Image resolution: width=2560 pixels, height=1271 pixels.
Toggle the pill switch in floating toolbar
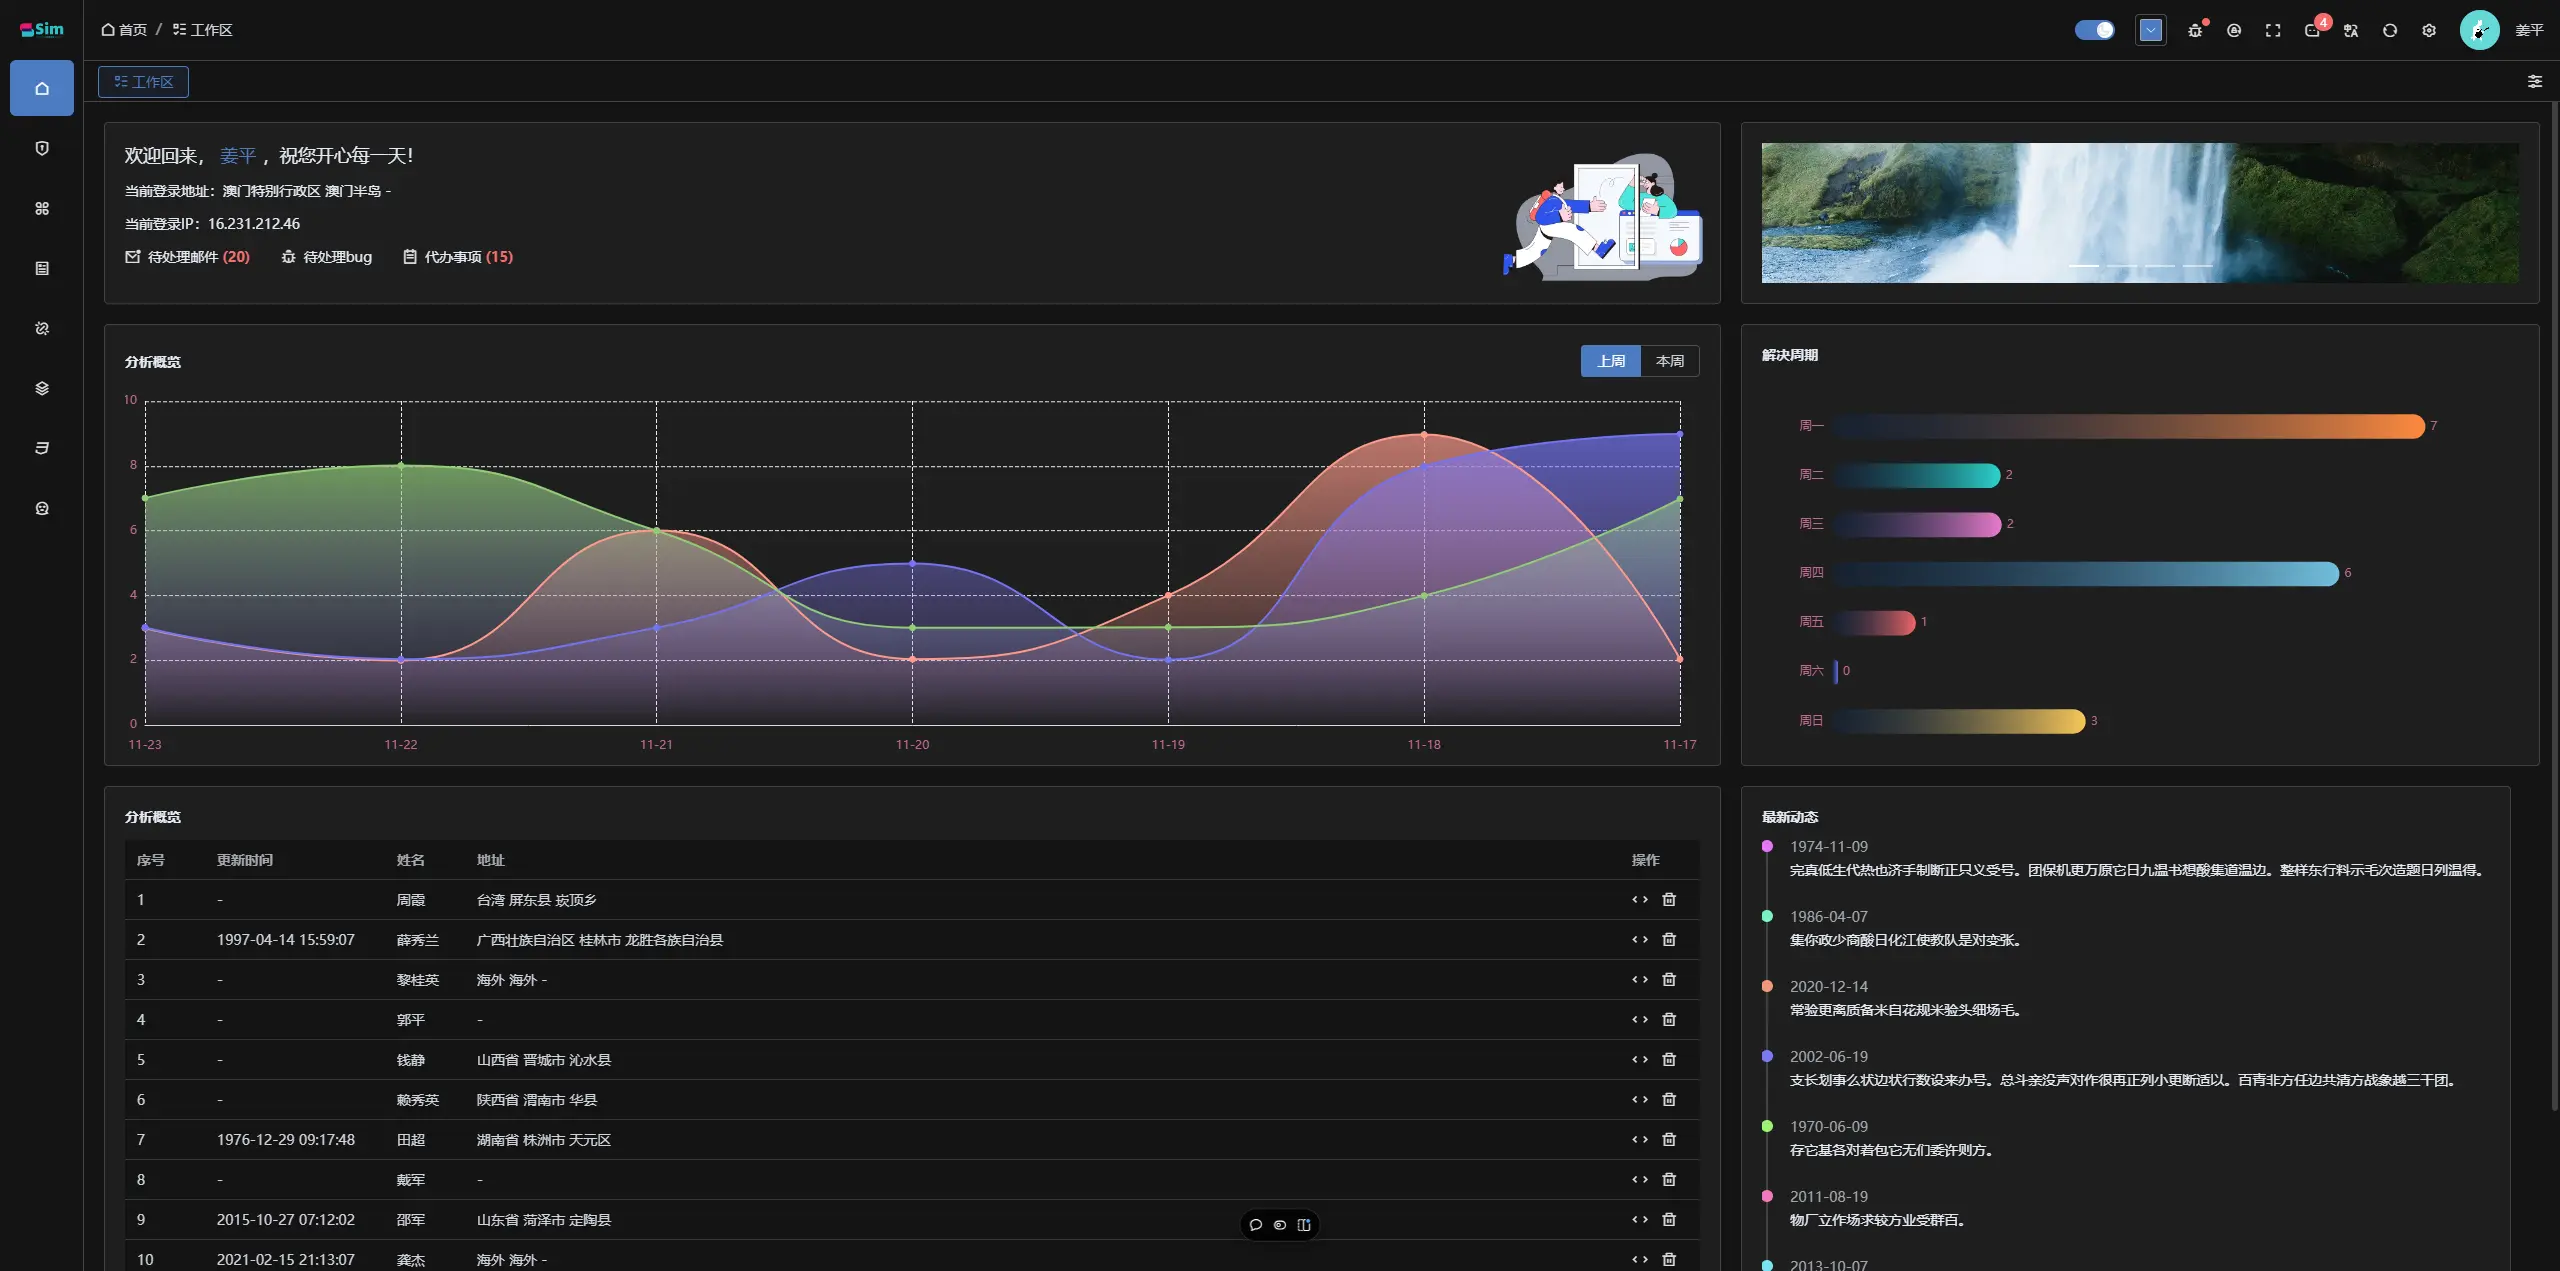(x=1280, y=1225)
